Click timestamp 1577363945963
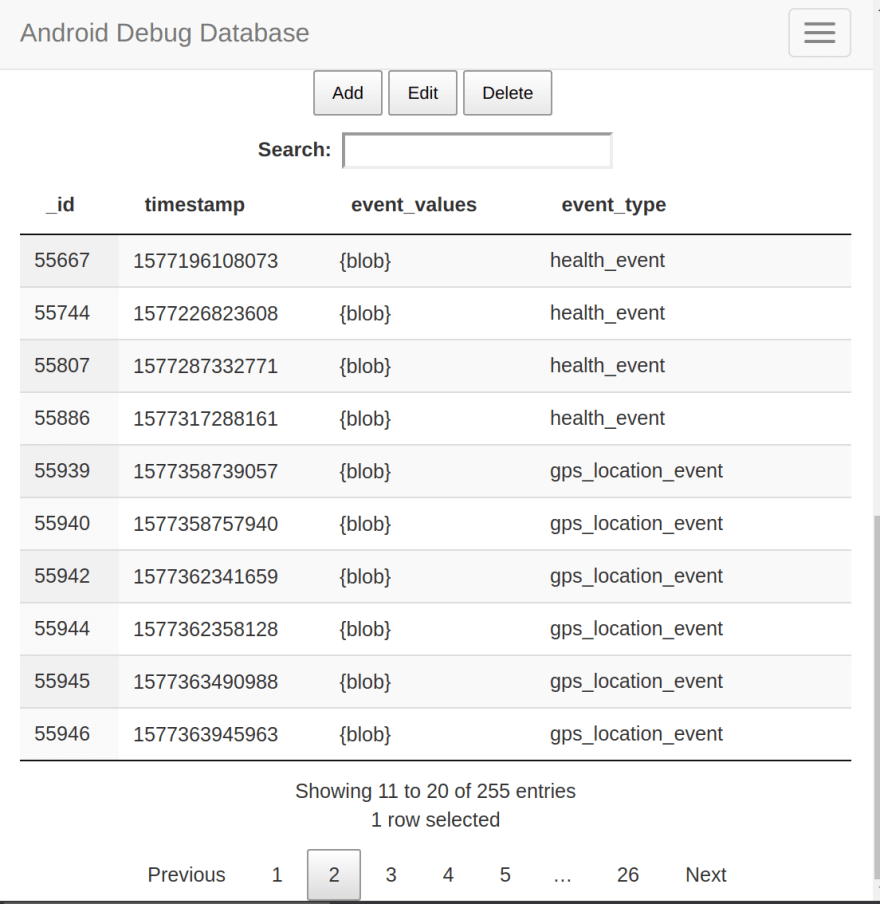Screen dimensions: 880x904 206,734
